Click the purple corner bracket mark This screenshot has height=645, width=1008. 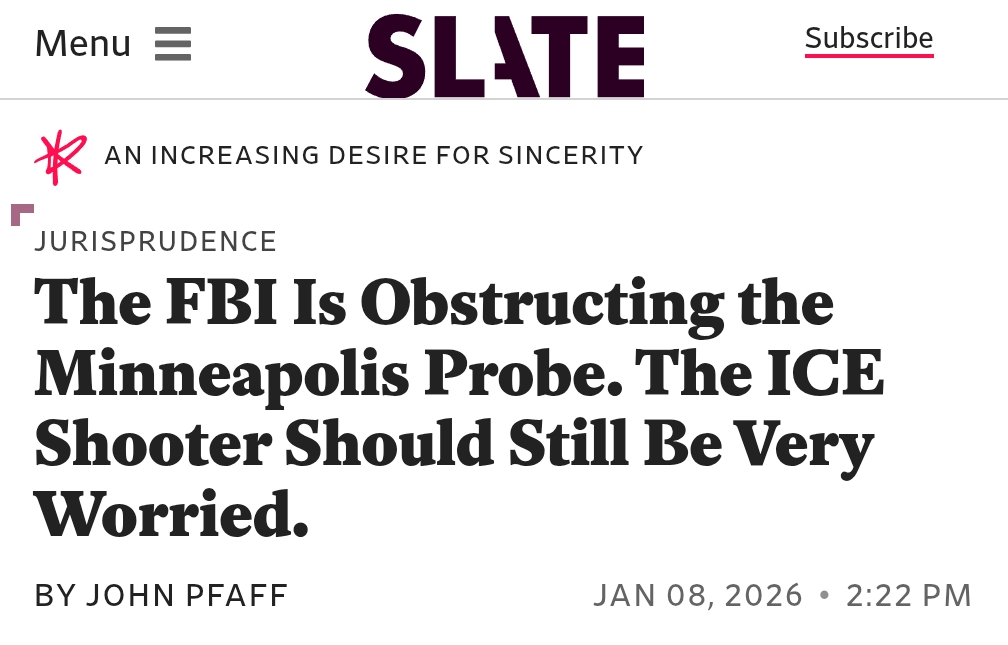coord(22,214)
